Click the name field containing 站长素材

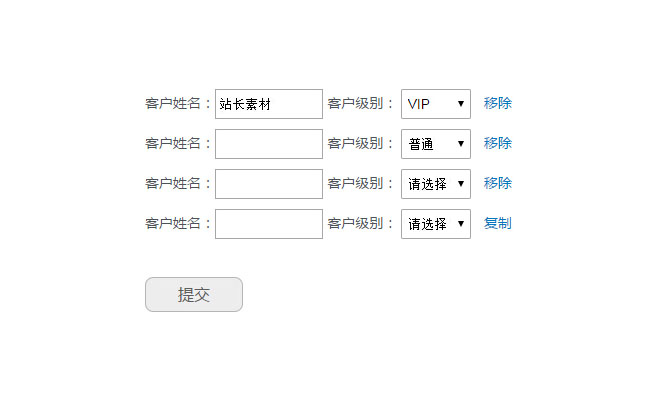pos(268,104)
